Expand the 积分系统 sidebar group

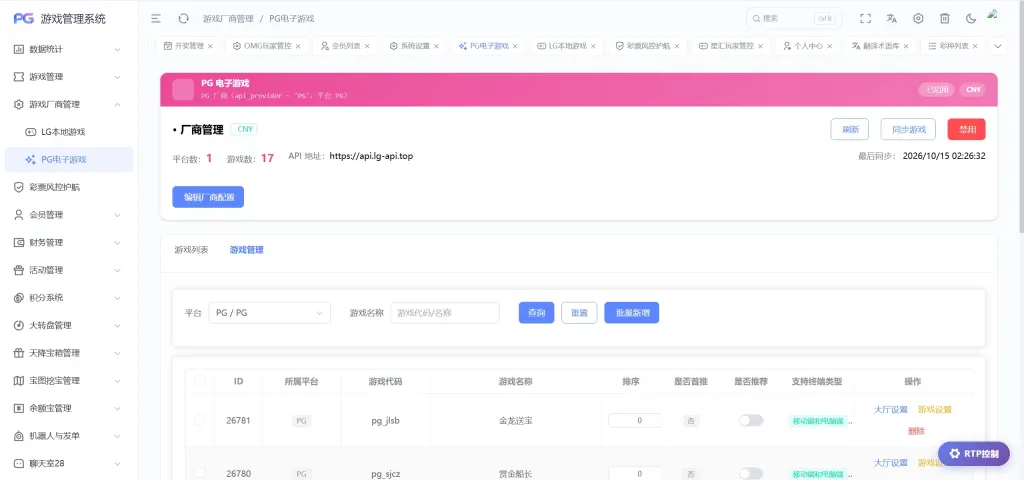pos(118,298)
